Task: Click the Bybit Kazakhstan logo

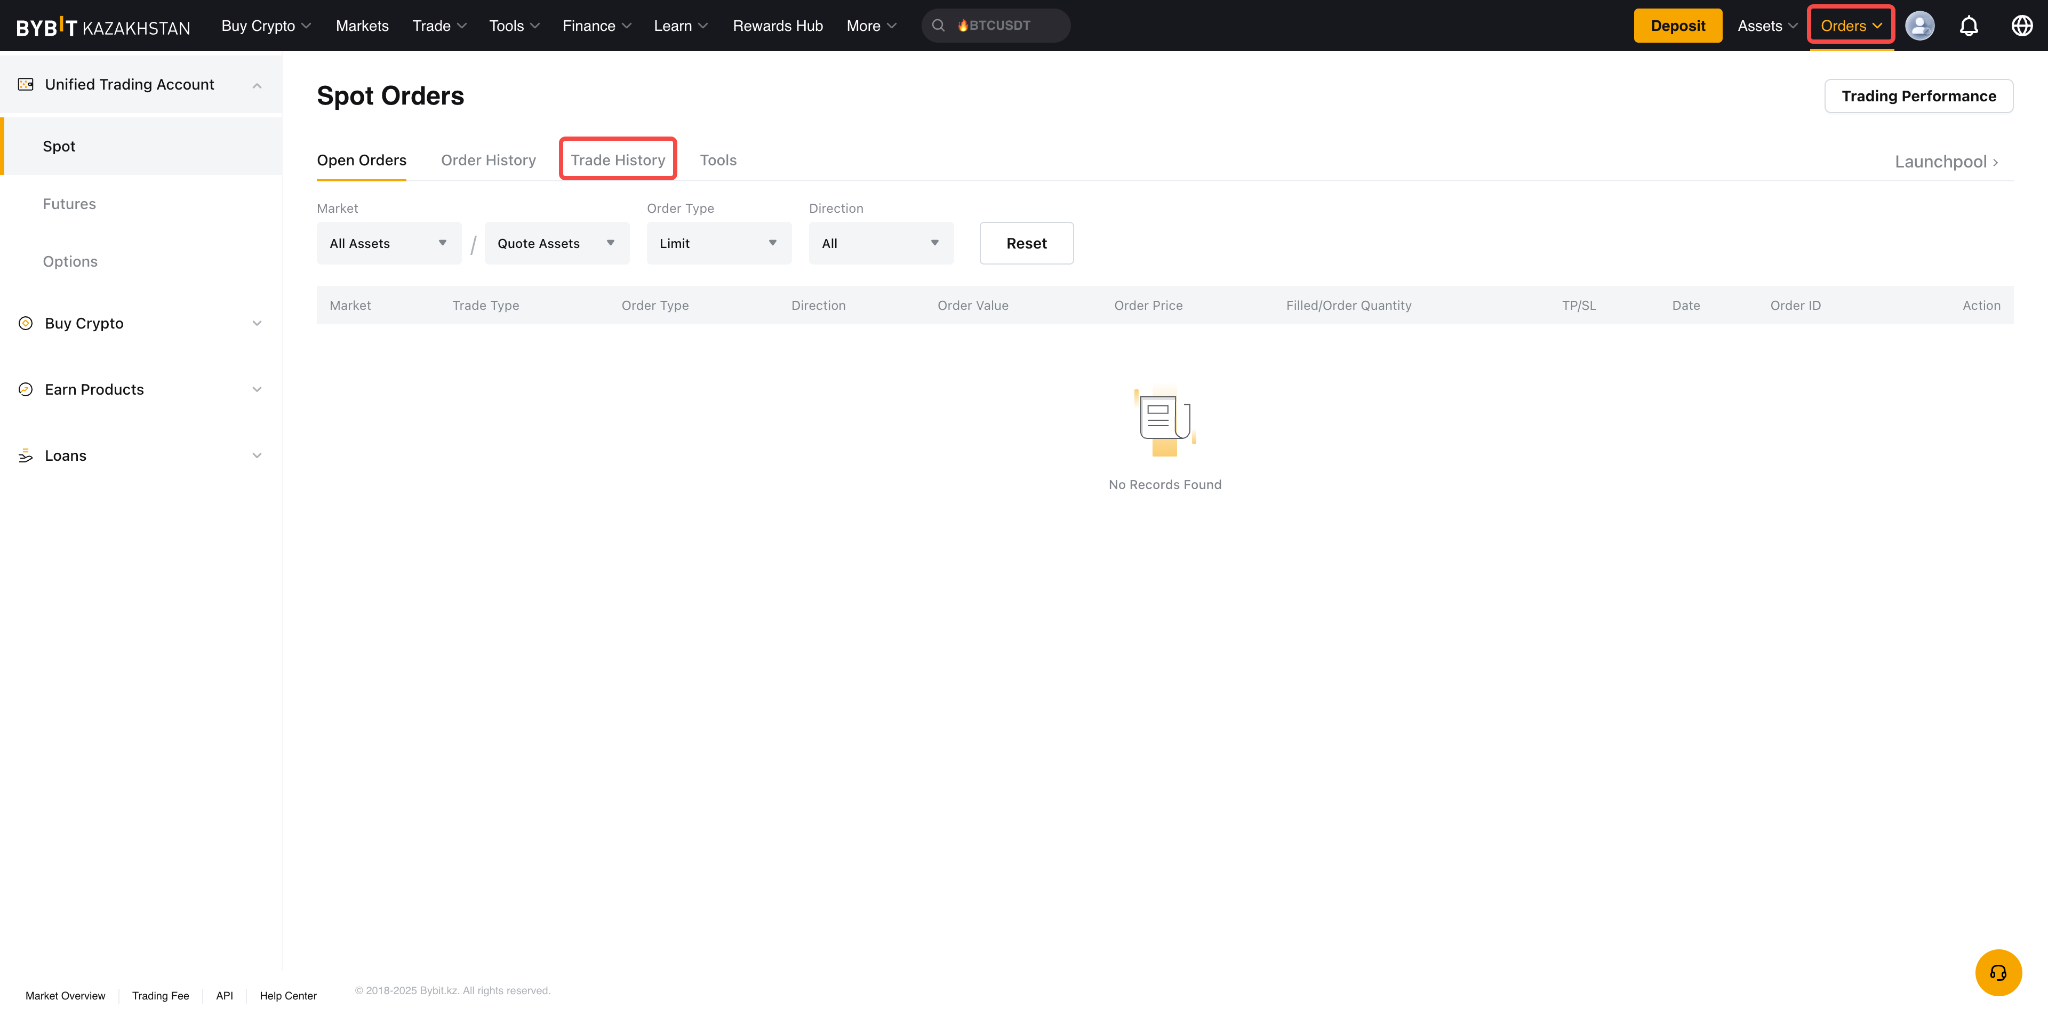Action: (103, 27)
